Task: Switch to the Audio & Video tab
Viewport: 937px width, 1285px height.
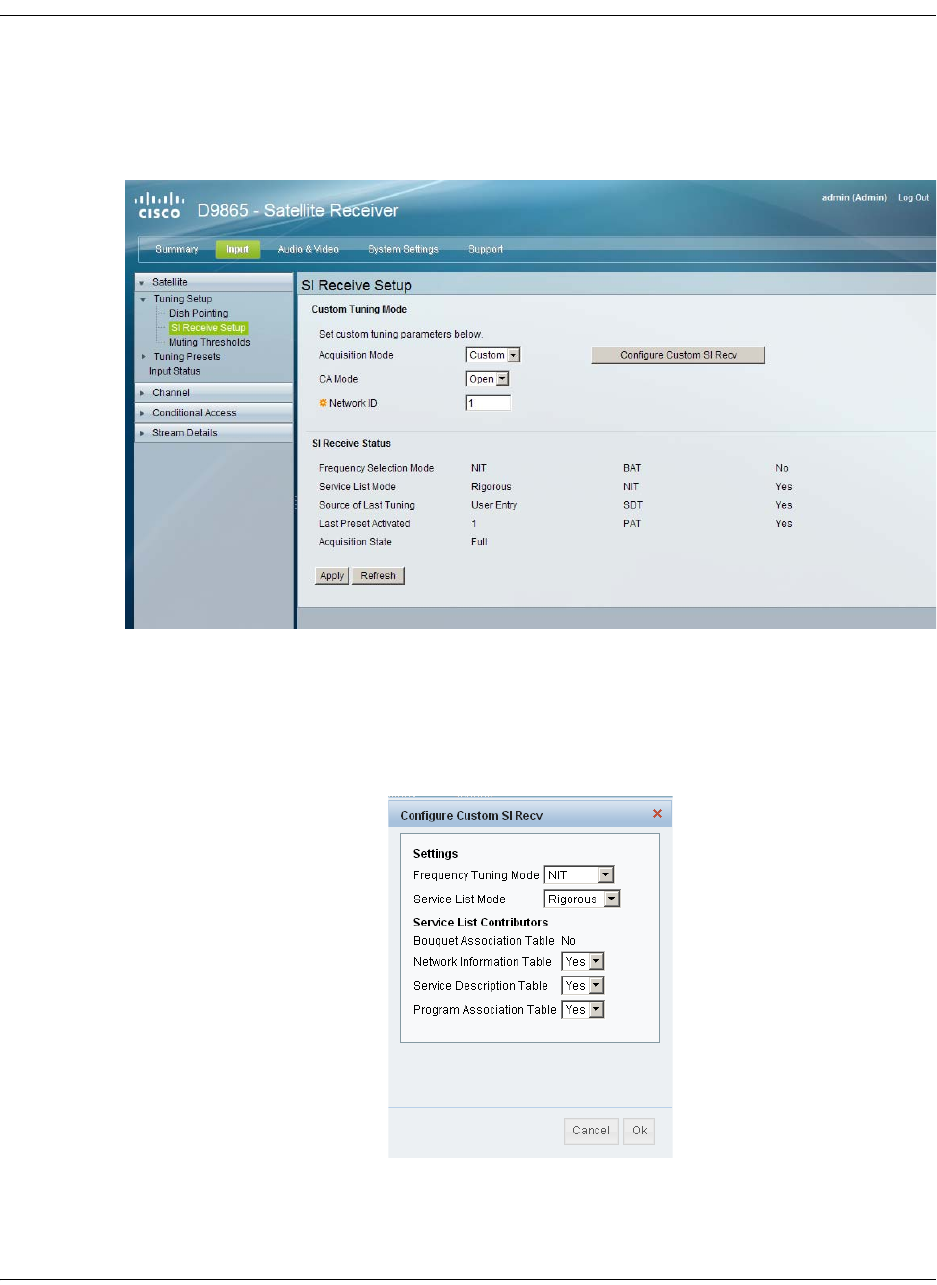Action: (x=308, y=249)
